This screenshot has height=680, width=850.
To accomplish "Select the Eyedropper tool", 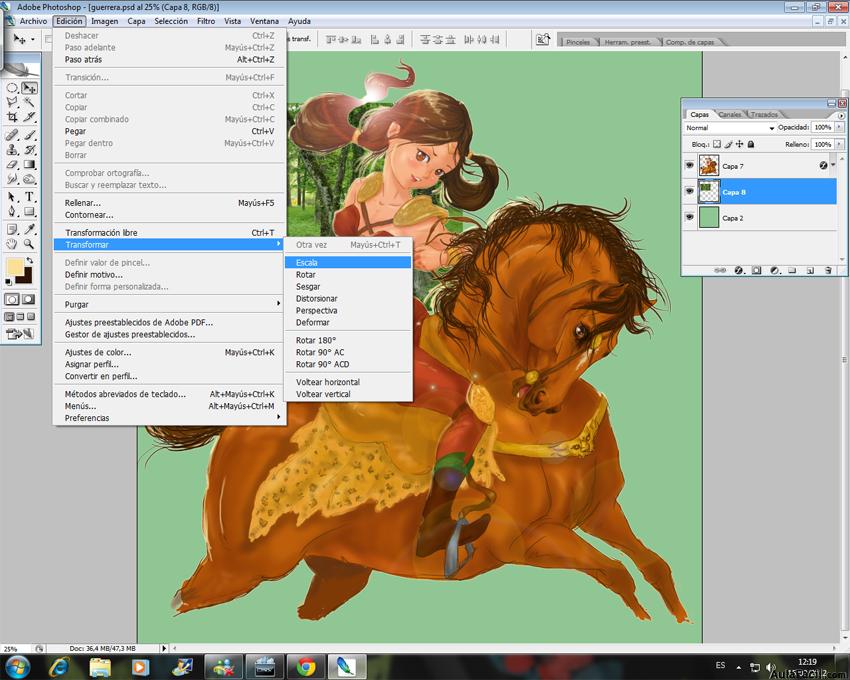I will [29, 229].
